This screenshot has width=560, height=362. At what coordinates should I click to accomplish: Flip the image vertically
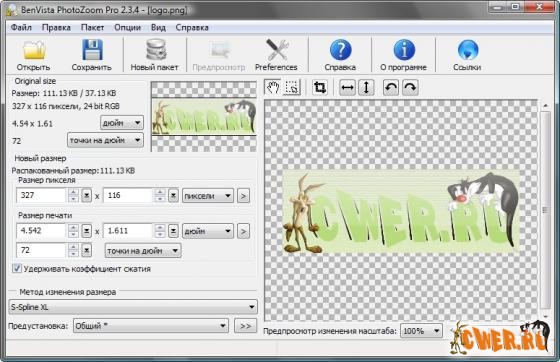pos(366,87)
